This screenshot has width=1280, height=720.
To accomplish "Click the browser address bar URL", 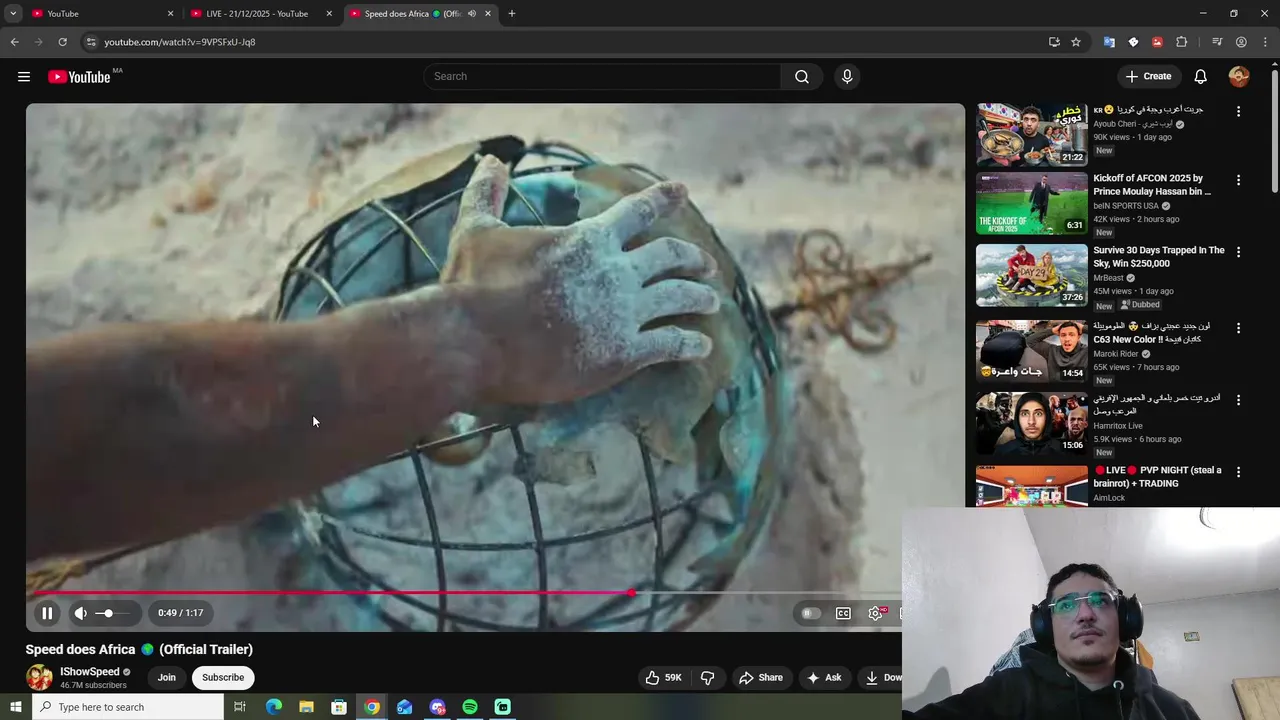I will pos(180,42).
